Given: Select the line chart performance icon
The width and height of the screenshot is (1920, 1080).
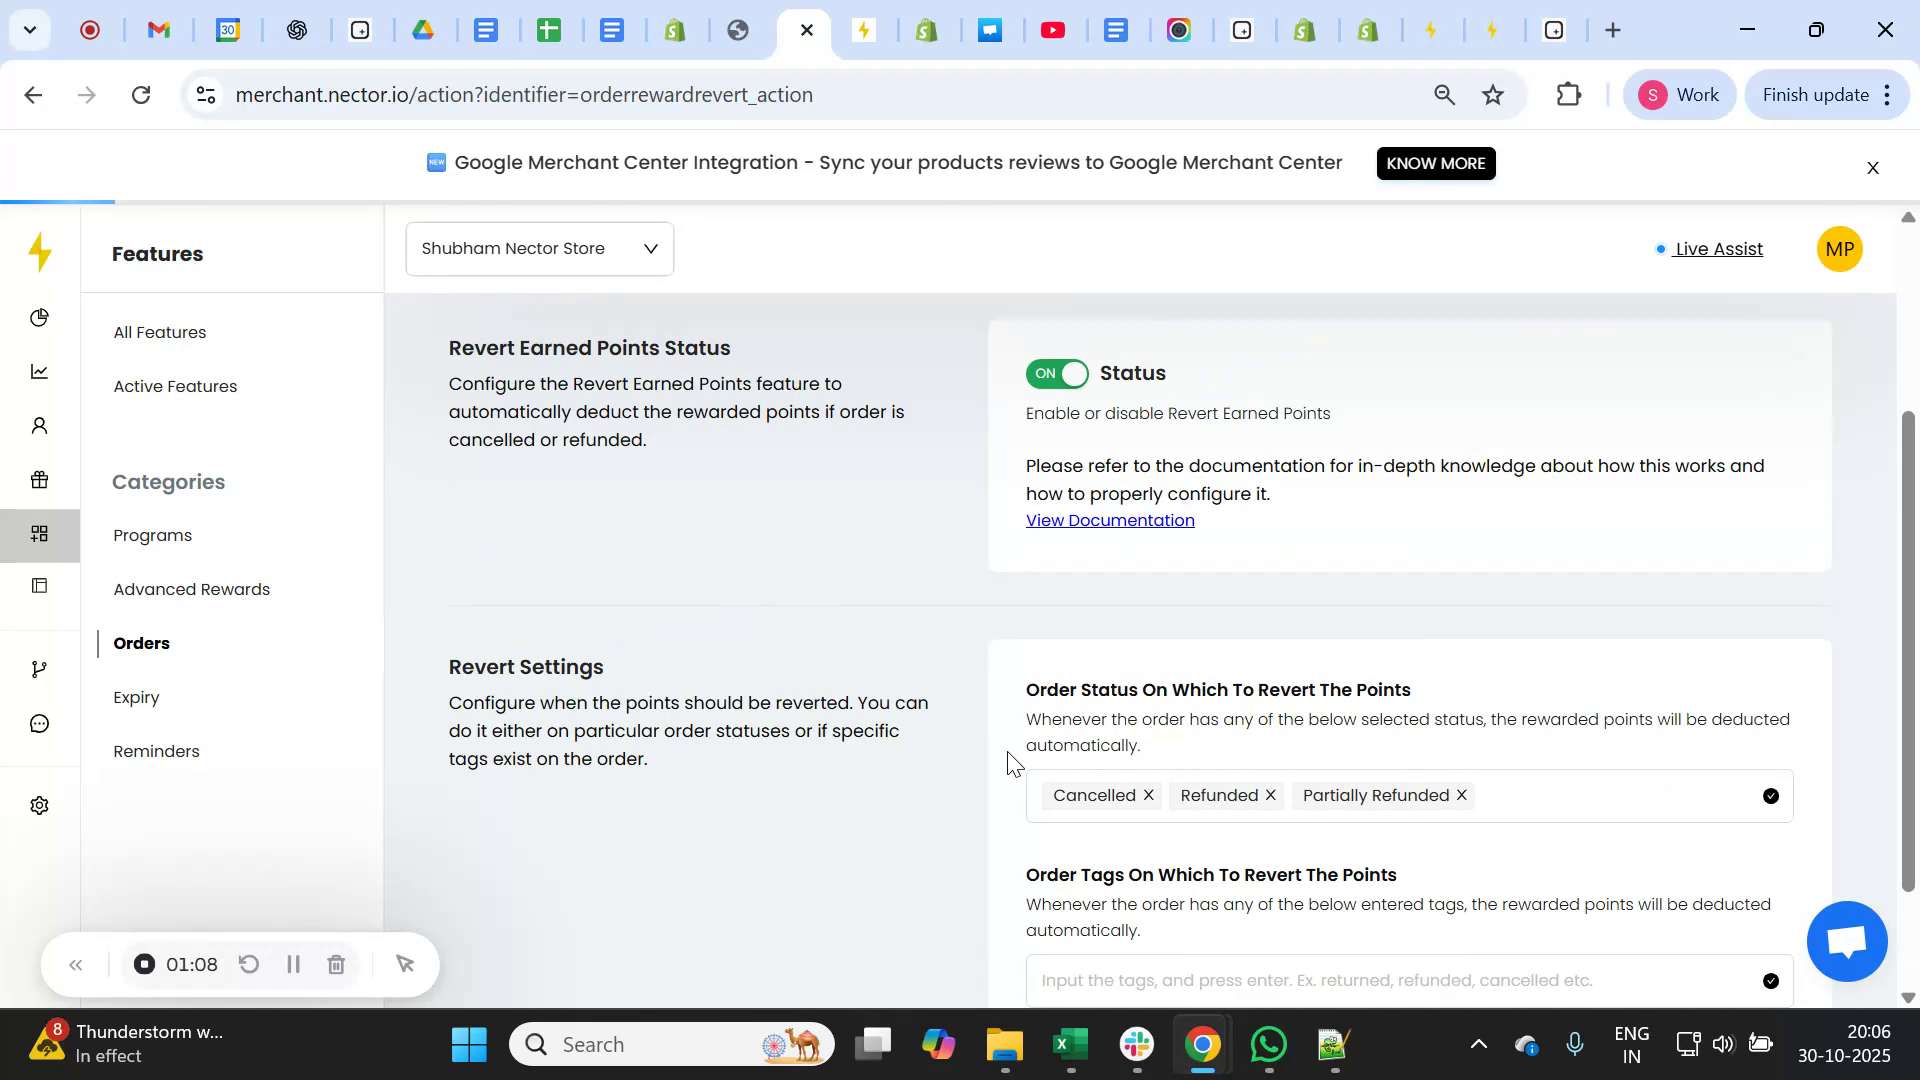Looking at the screenshot, I should pos(40,371).
